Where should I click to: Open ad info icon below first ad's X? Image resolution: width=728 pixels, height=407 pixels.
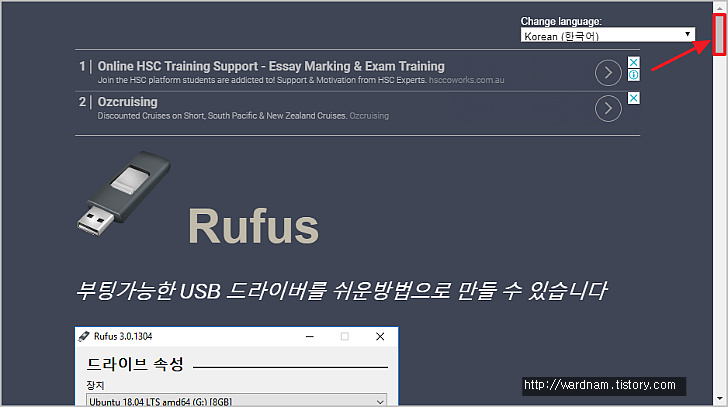tap(633, 75)
